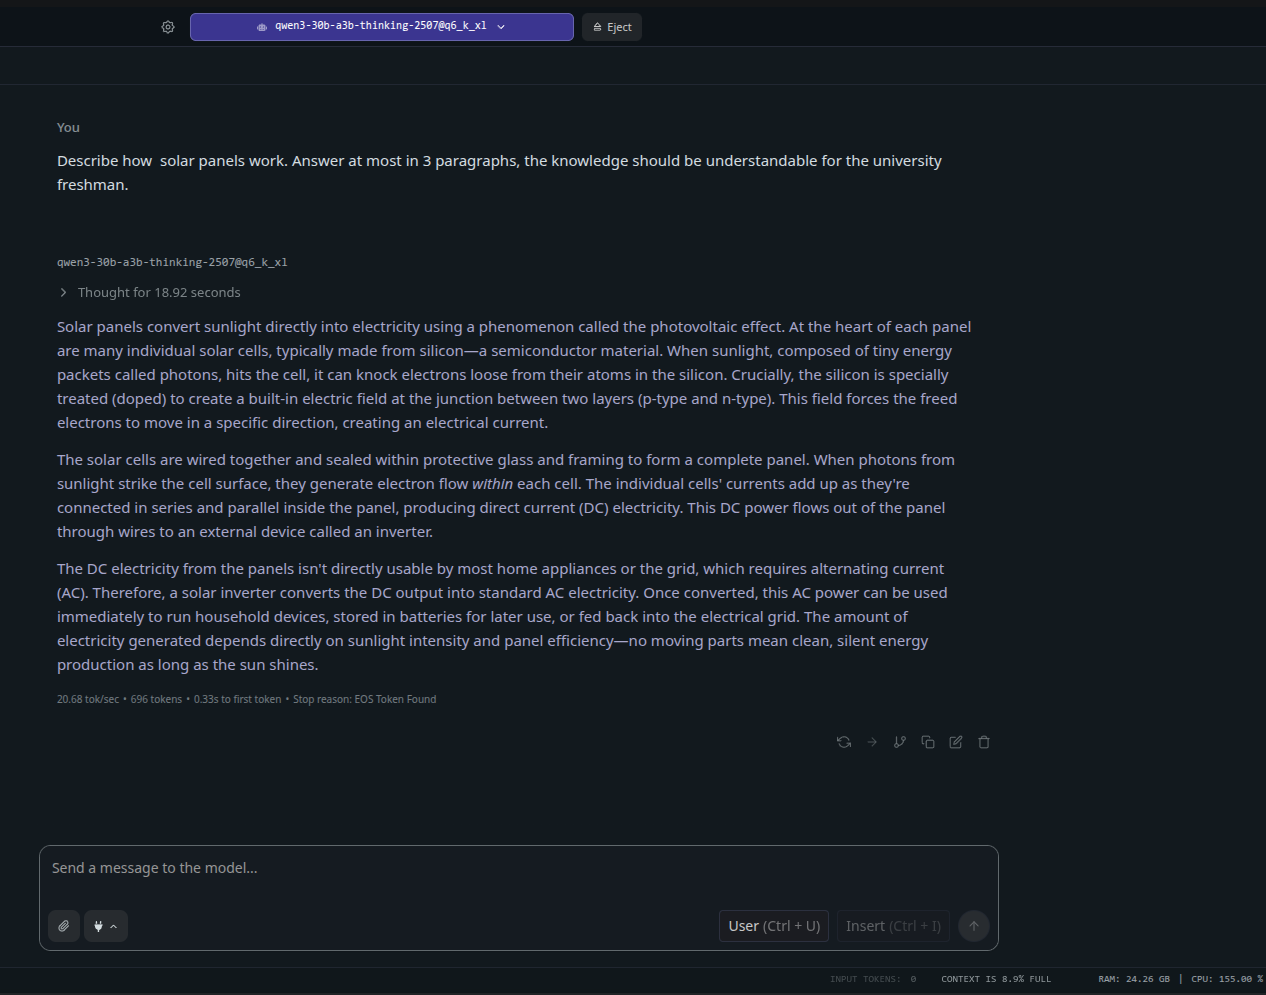This screenshot has height=995, width=1266.
Task: Eject the loaded model
Action: pyautogui.click(x=612, y=27)
